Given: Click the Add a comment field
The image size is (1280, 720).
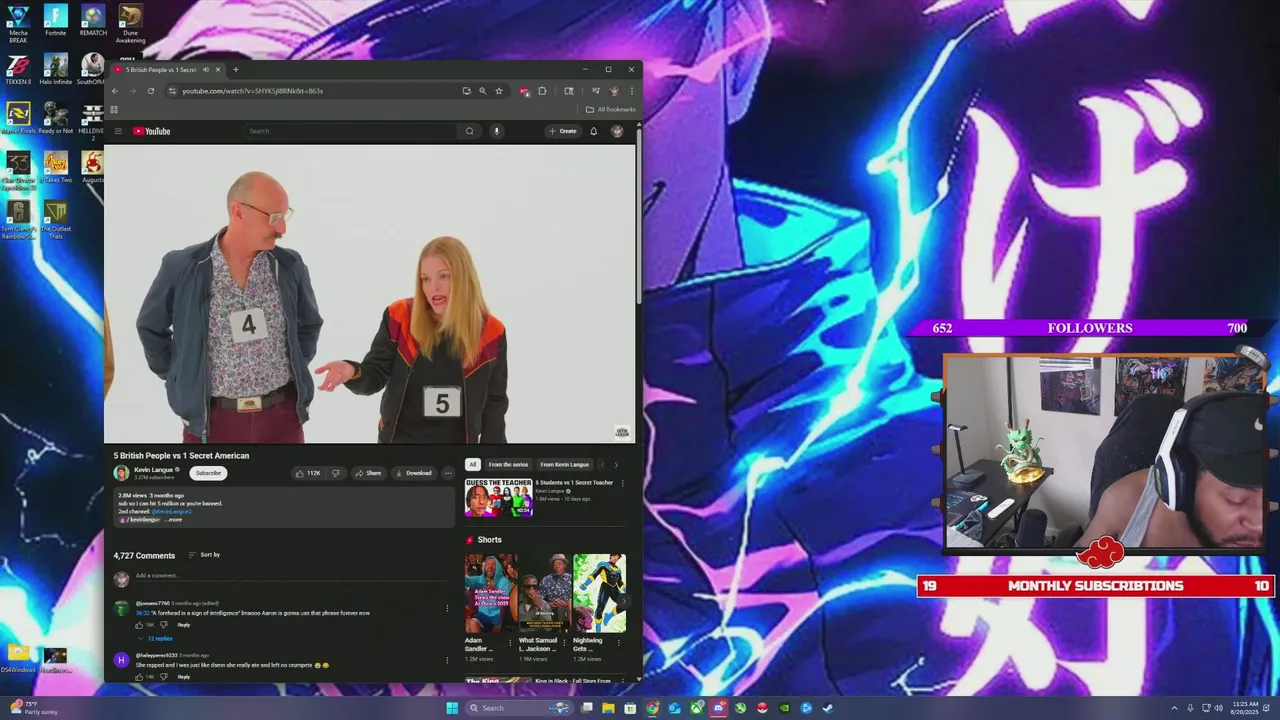Looking at the screenshot, I should [x=290, y=576].
